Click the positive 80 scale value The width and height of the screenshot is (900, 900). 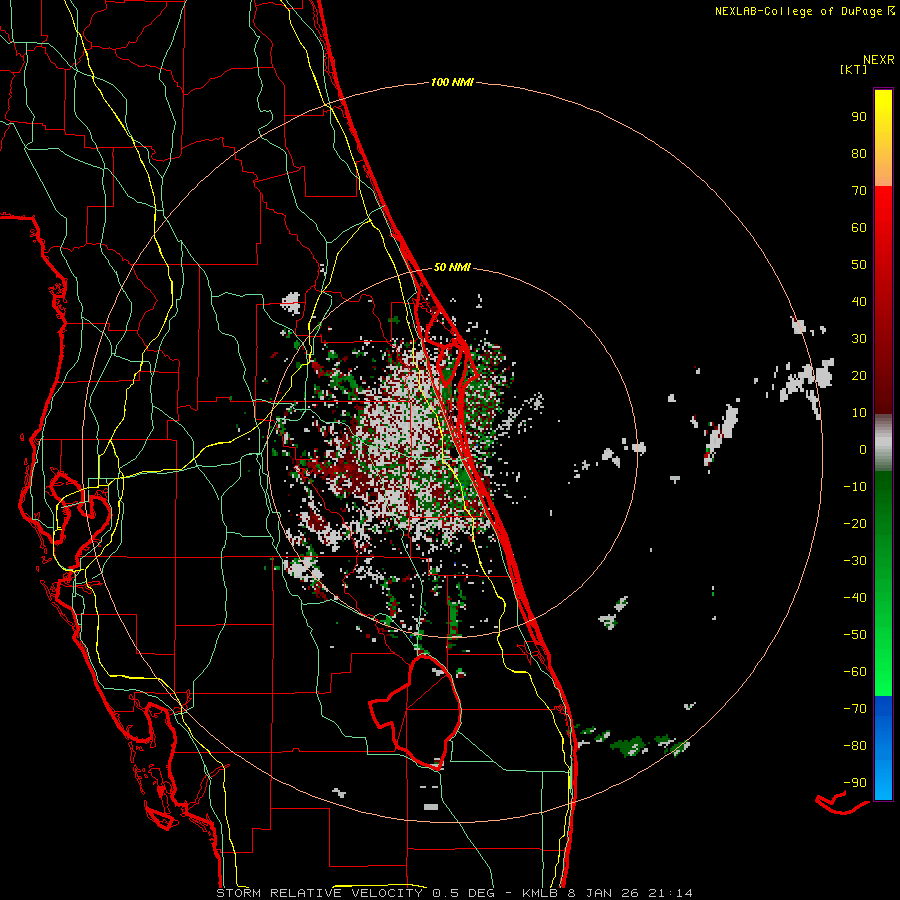pyautogui.click(x=859, y=154)
